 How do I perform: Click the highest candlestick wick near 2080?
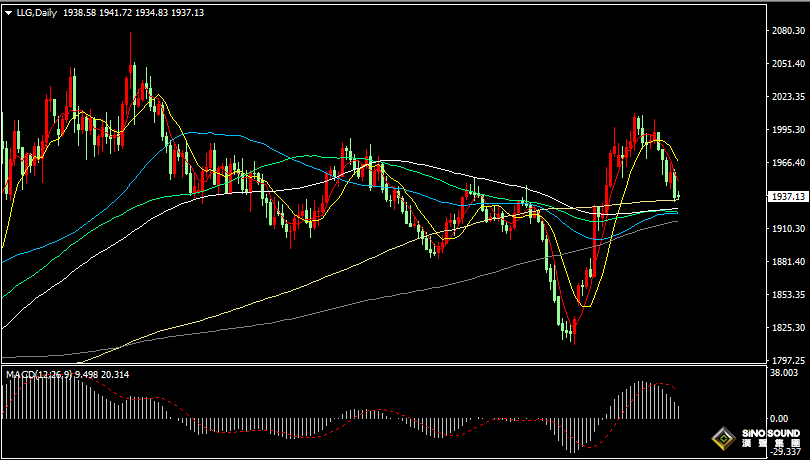coord(130,36)
